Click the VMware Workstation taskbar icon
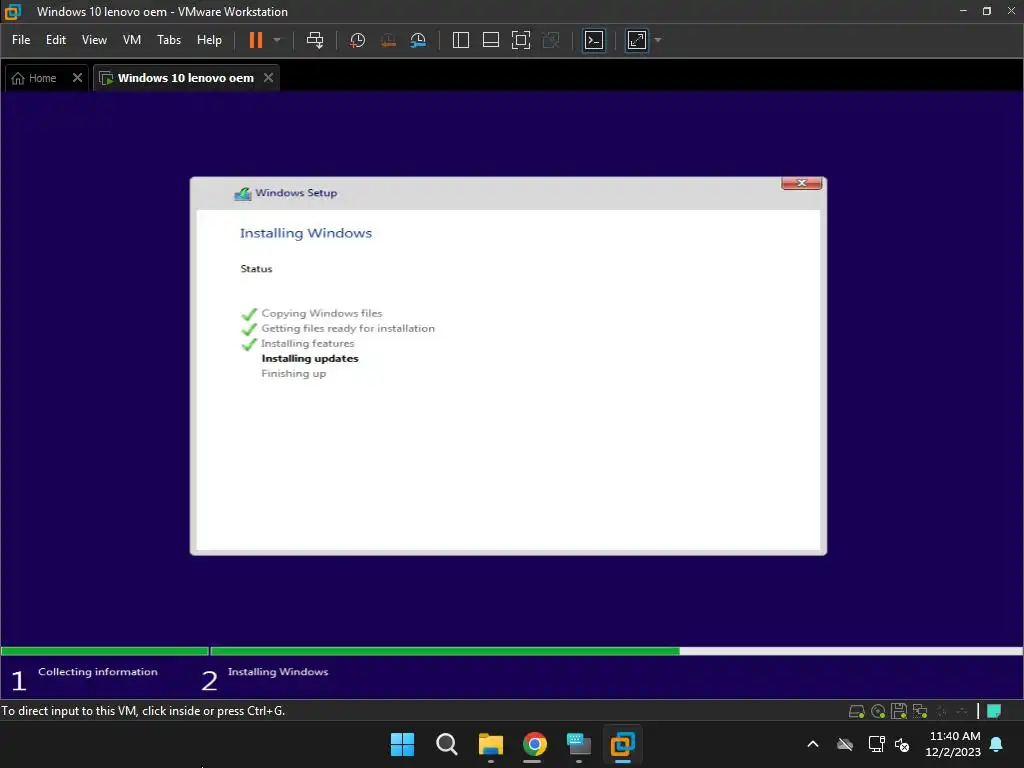The height and width of the screenshot is (768, 1024). point(622,744)
